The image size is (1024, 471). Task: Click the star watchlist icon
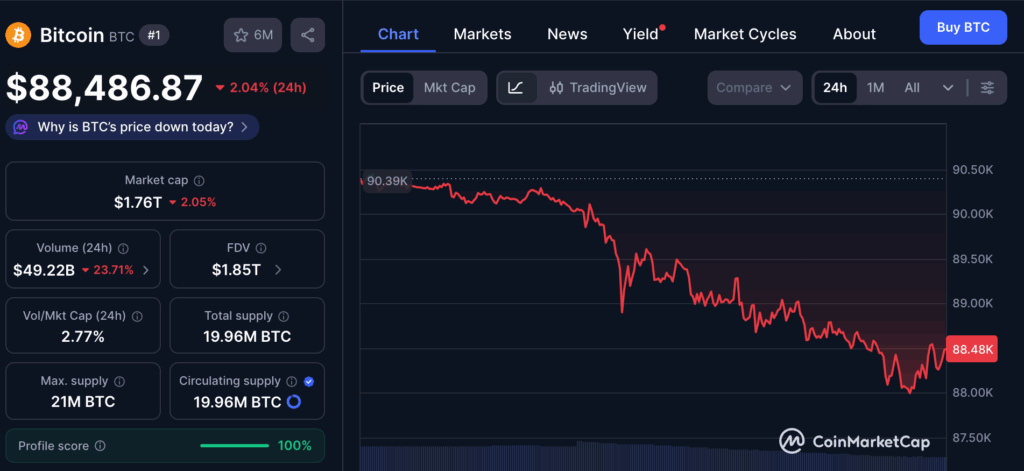click(x=241, y=35)
